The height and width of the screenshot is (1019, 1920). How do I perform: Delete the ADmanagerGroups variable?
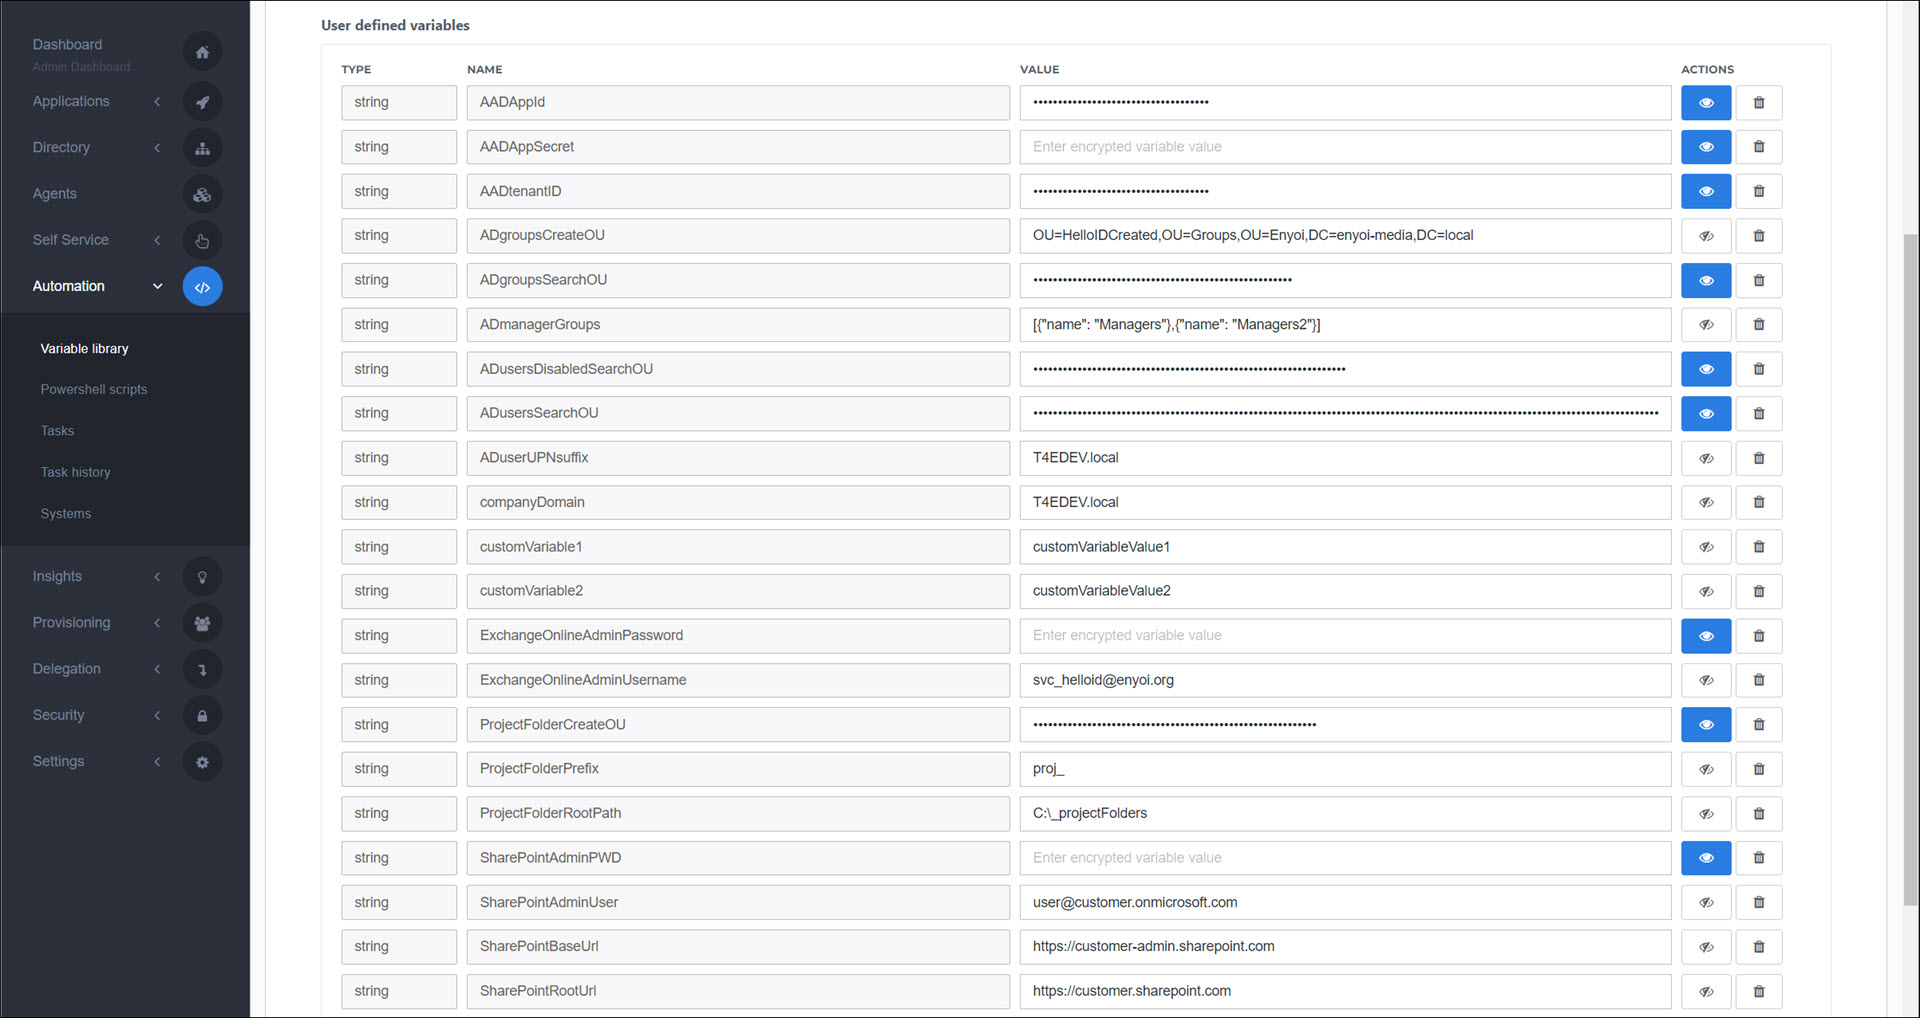pos(1759,325)
